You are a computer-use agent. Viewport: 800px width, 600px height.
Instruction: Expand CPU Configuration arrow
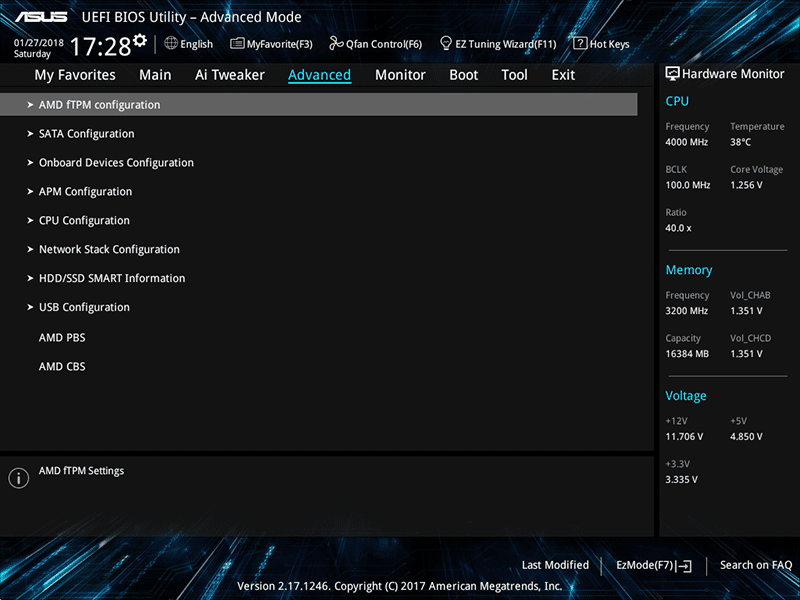(x=30, y=220)
